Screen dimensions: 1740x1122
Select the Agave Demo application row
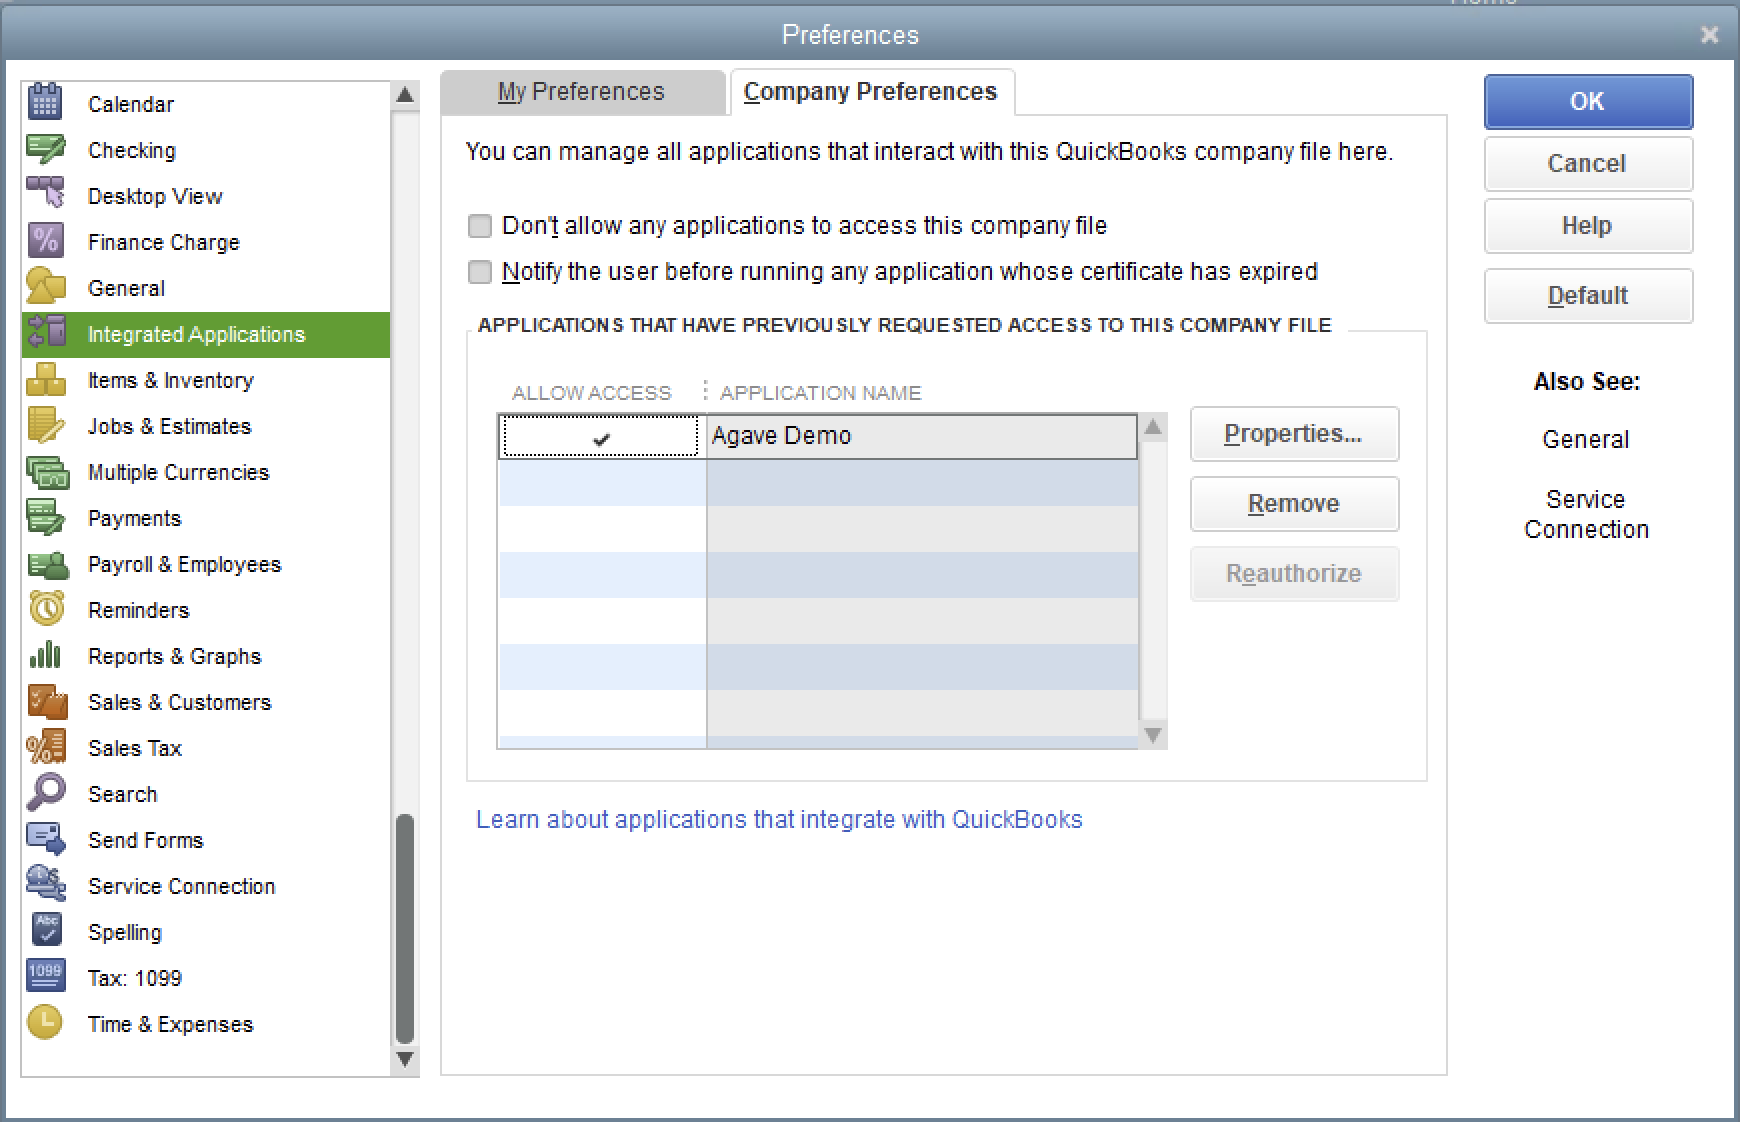click(818, 437)
